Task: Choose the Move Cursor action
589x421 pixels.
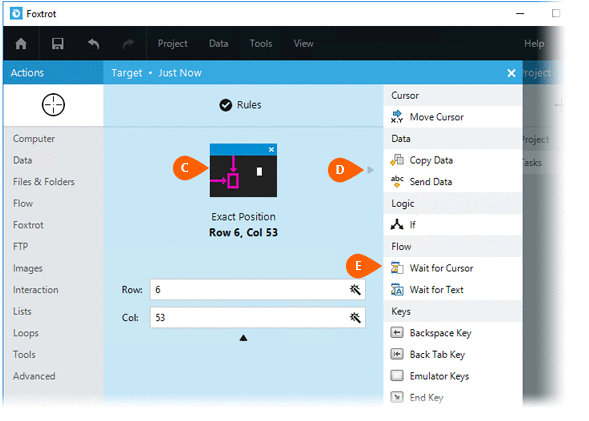Action: click(x=453, y=117)
